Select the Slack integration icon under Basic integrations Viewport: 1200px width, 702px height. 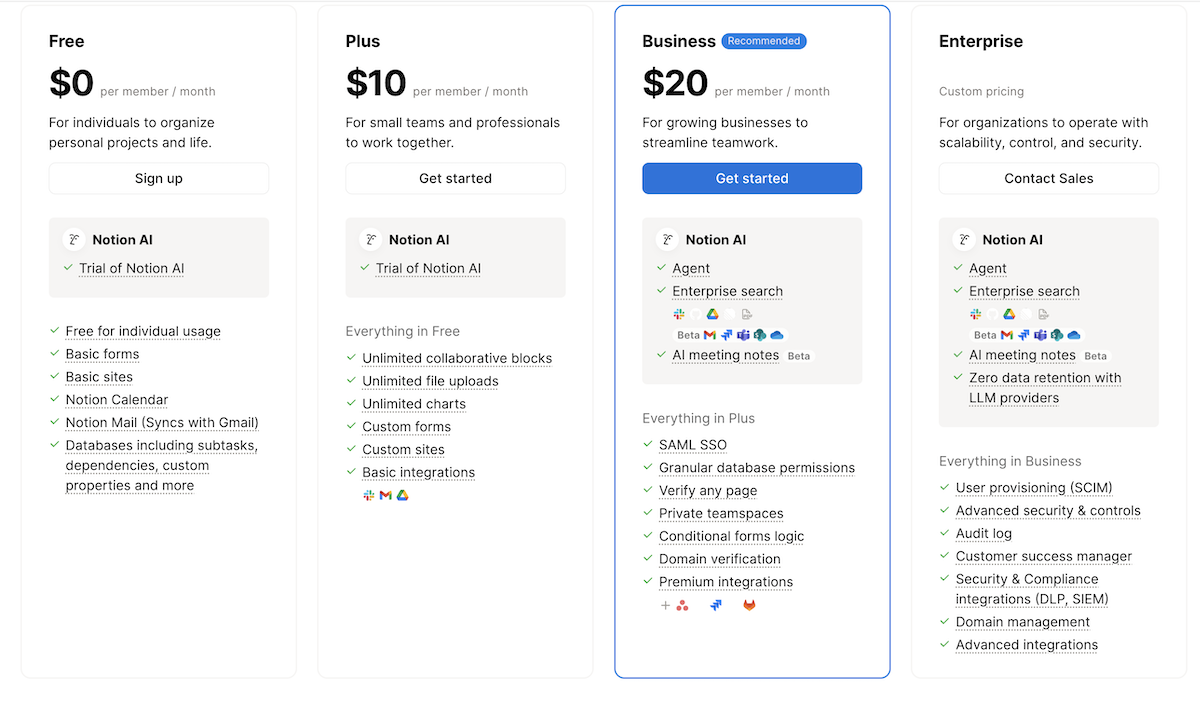click(x=369, y=495)
